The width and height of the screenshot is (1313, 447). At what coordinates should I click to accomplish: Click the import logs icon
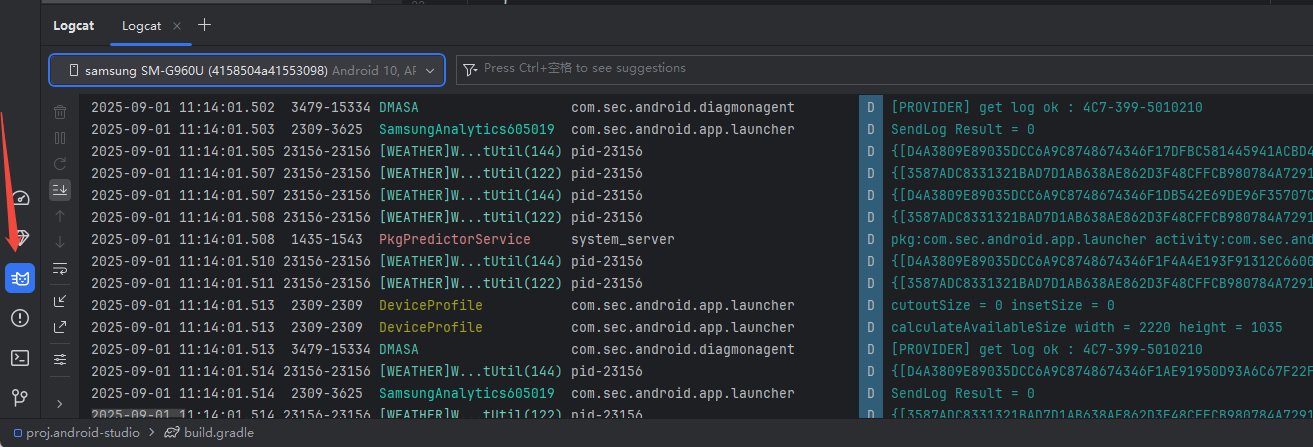[60, 300]
